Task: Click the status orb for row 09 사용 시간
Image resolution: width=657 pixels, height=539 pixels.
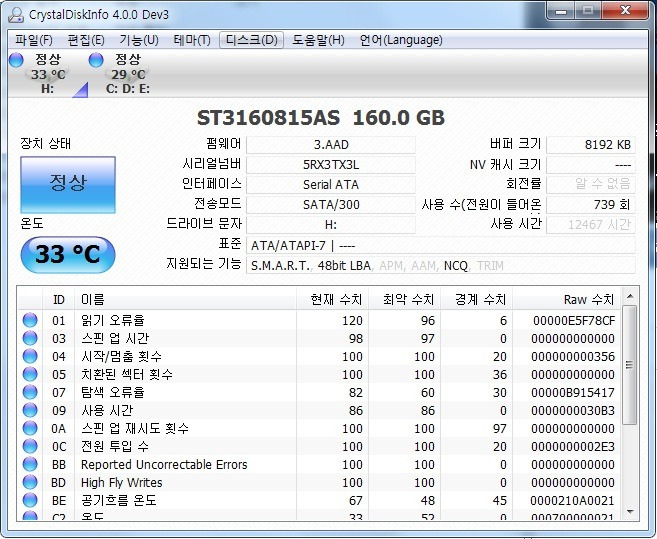Action: click(30, 410)
